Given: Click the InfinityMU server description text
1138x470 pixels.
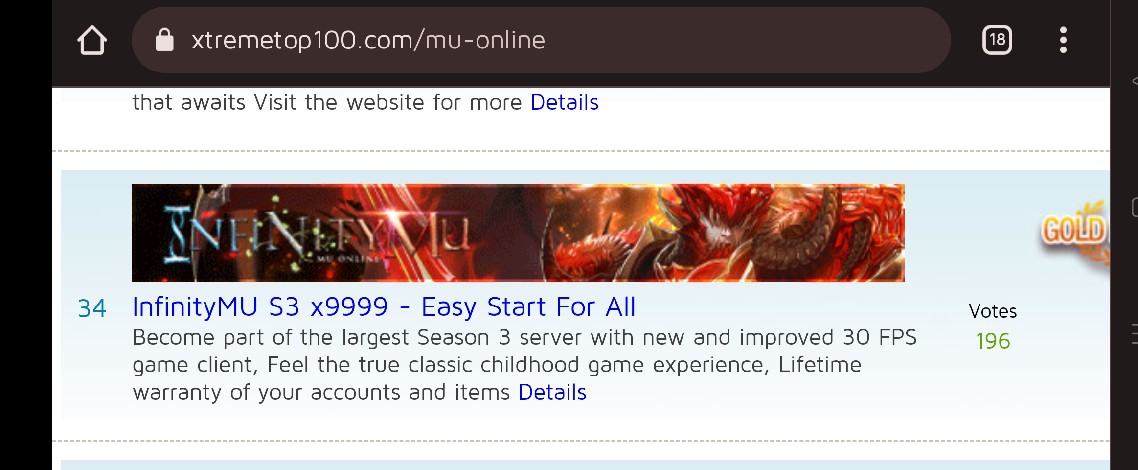Looking at the screenshot, I should tap(524, 365).
